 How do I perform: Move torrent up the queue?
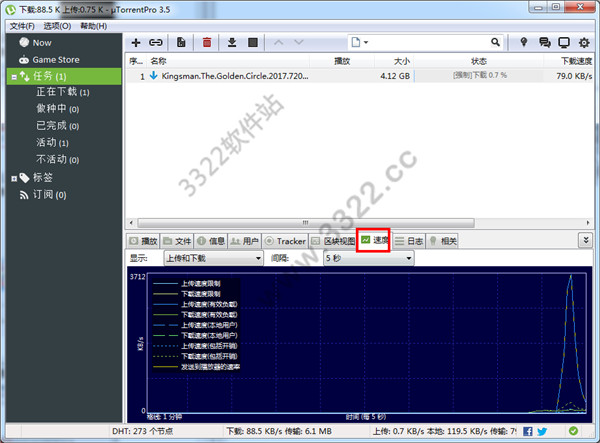pyautogui.click(x=279, y=42)
